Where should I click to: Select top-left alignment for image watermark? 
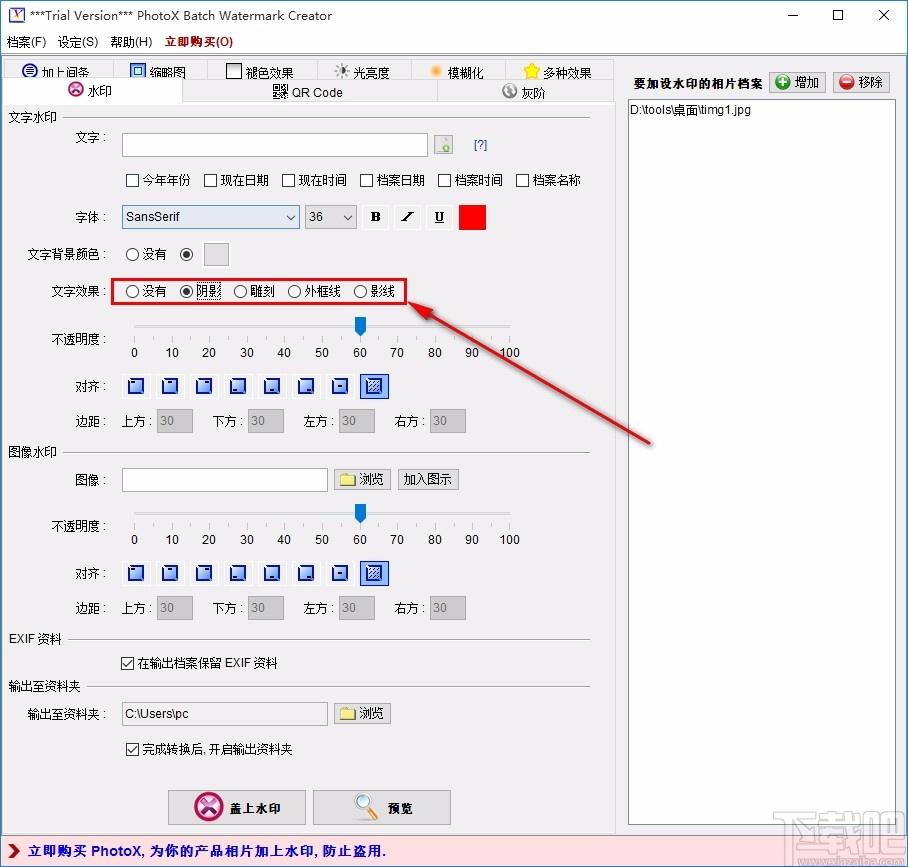point(136,573)
